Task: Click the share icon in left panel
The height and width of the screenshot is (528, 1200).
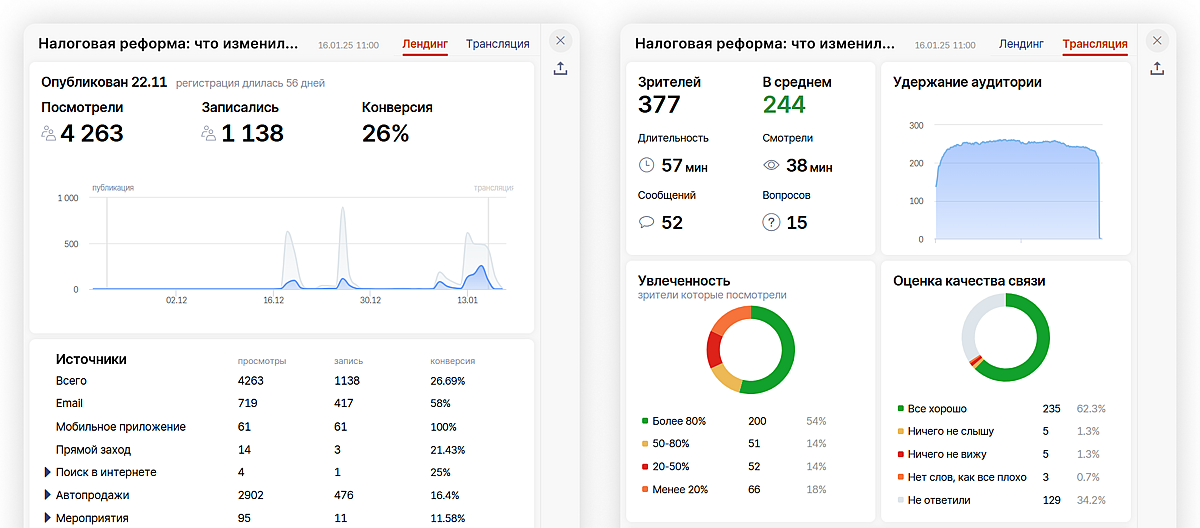Action: point(560,68)
